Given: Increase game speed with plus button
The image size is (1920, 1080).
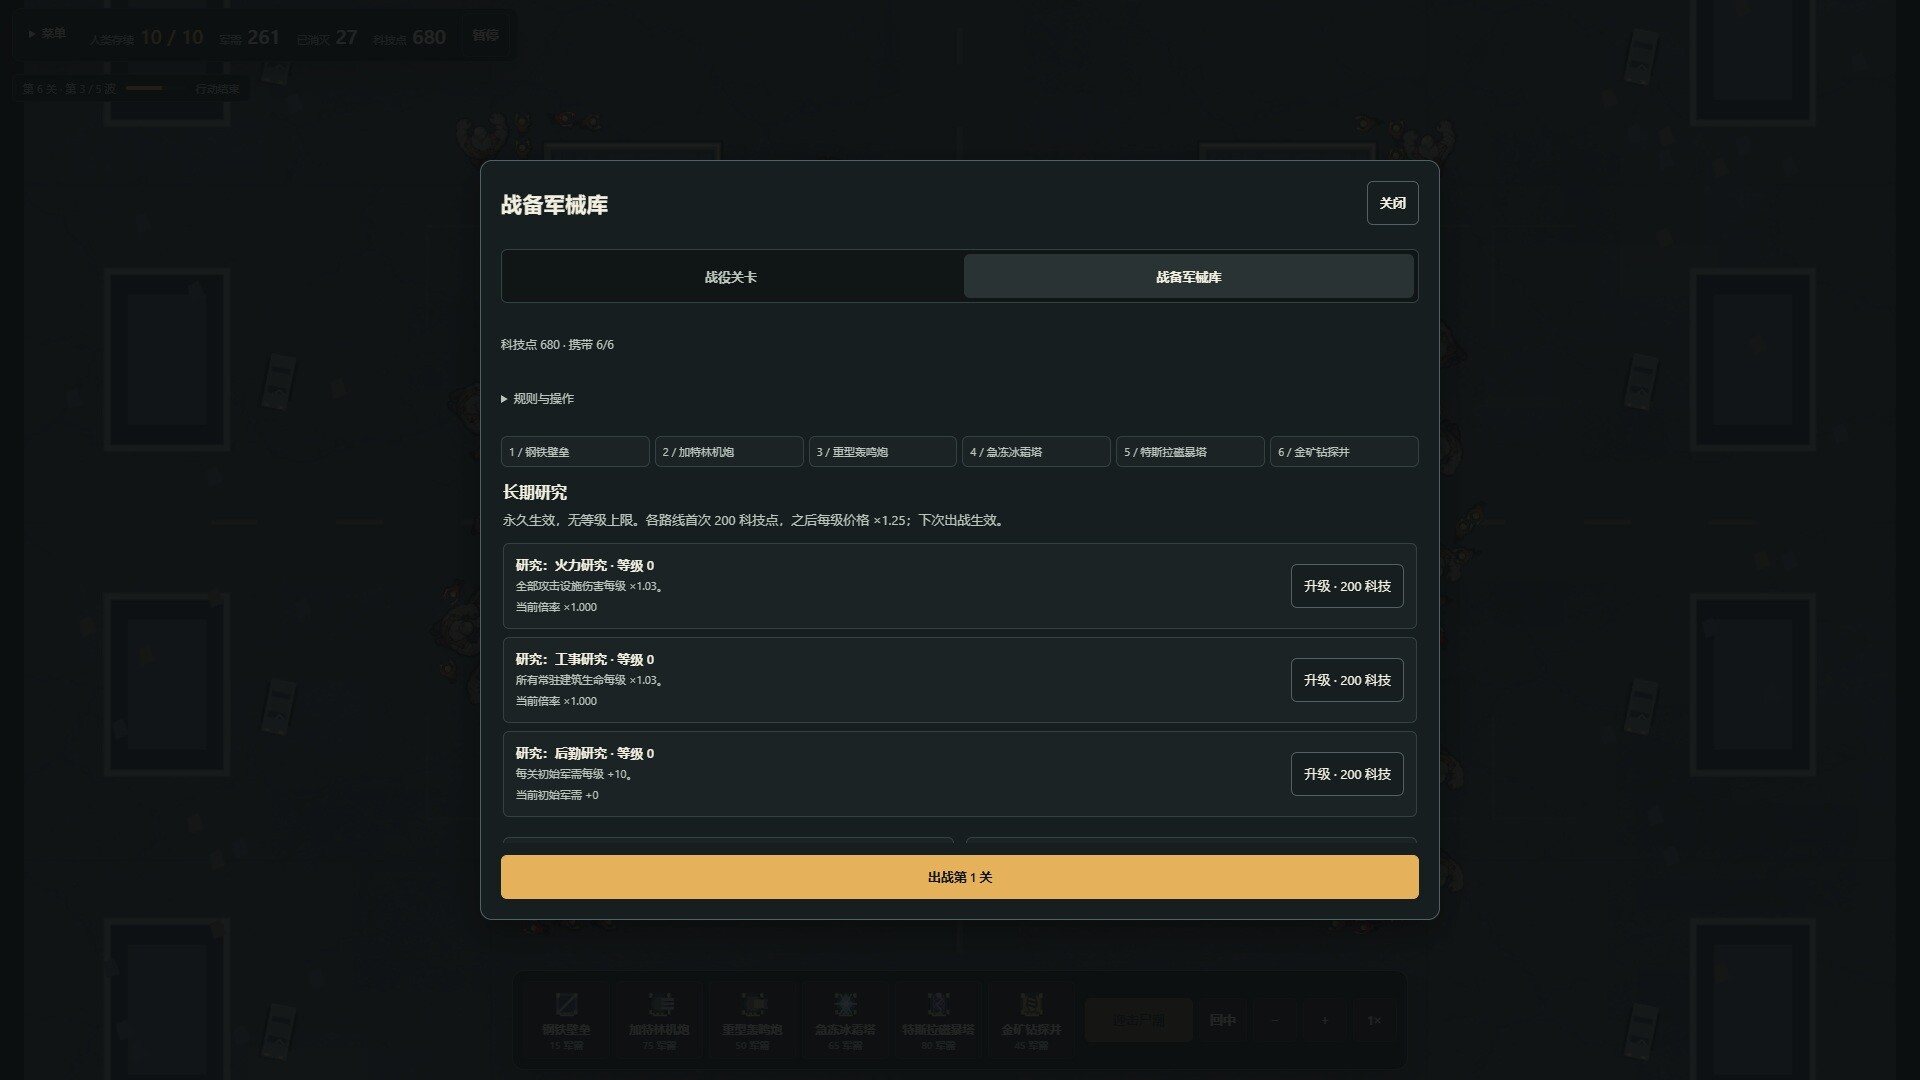Looking at the screenshot, I should [1325, 1020].
